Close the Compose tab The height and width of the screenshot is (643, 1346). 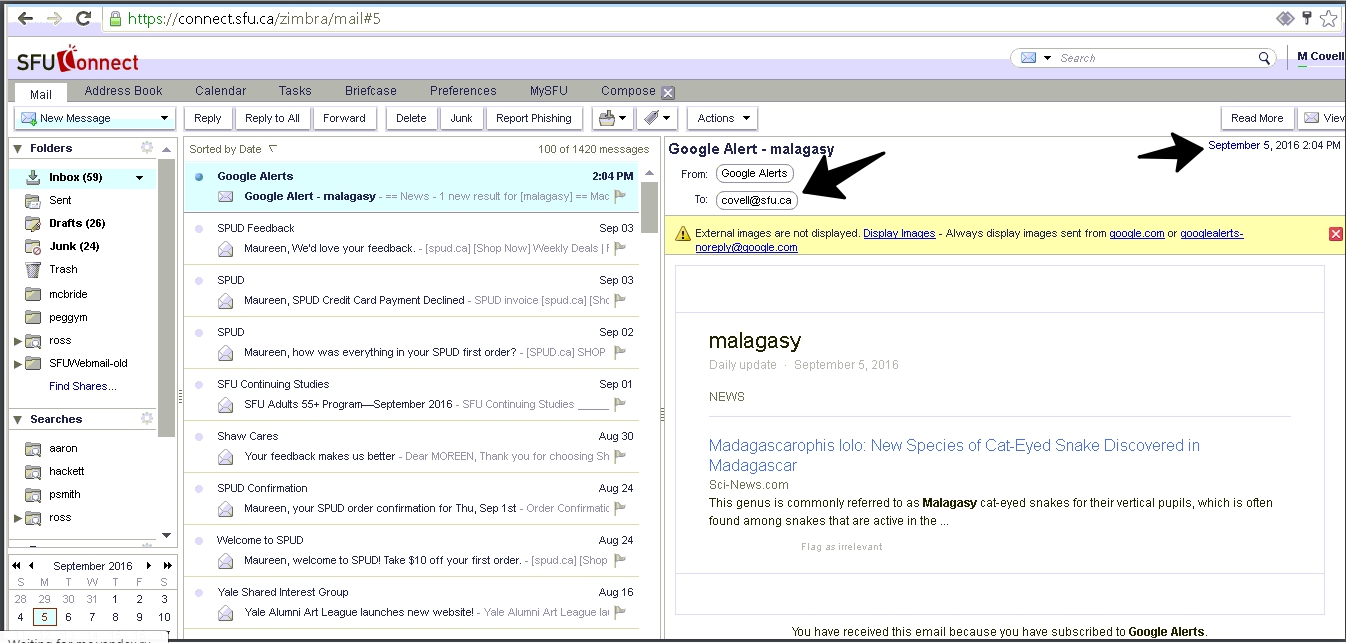[x=668, y=92]
